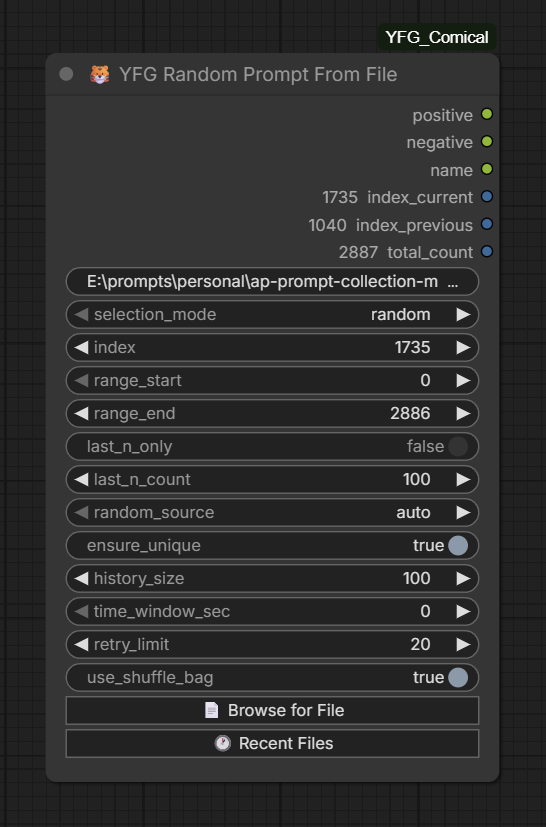This screenshot has height=827, width=546.
Task: Open Recent Files list
Action: point(272,743)
